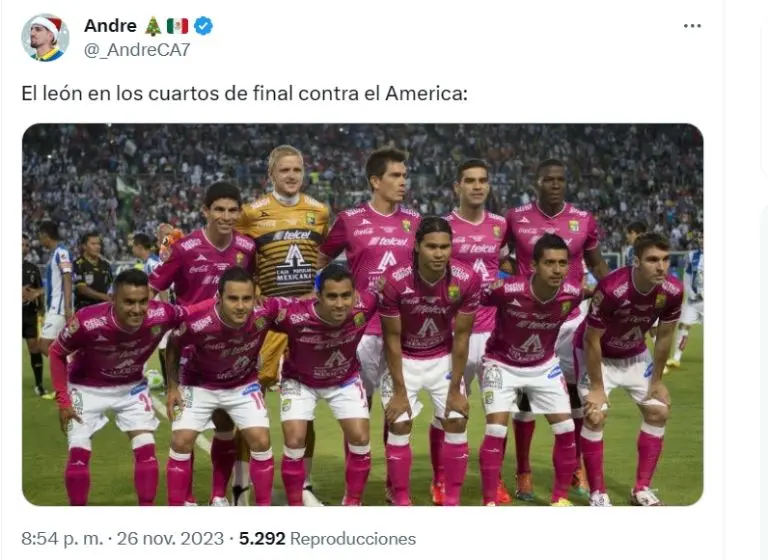Click the Mexico flag emoji
Image resolution: width=768 pixels, height=560 pixels.
177,26
